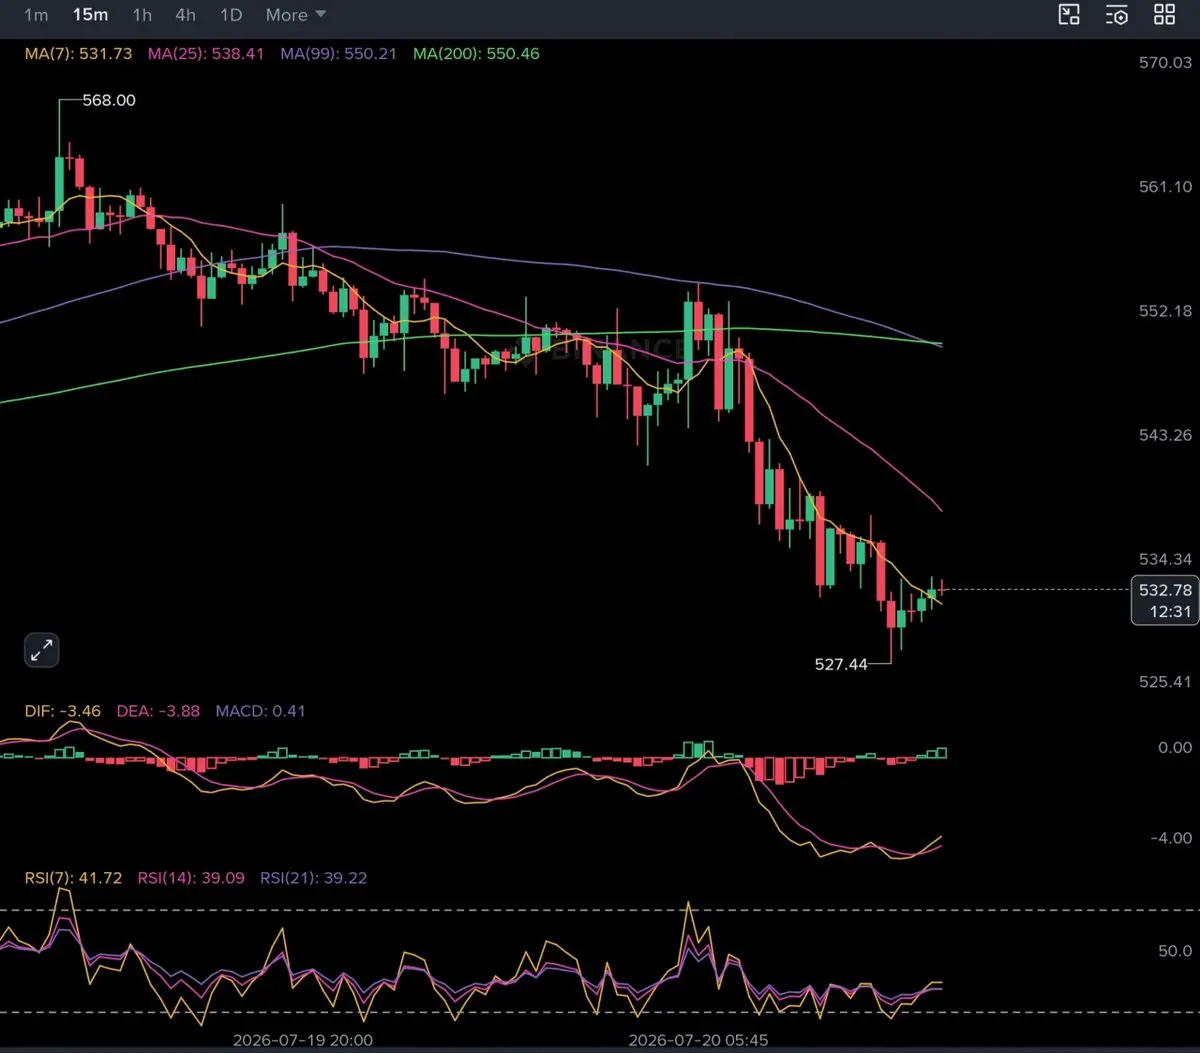Click the 561.10 price axis label
This screenshot has width=1200, height=1053.
[1166, 187]
